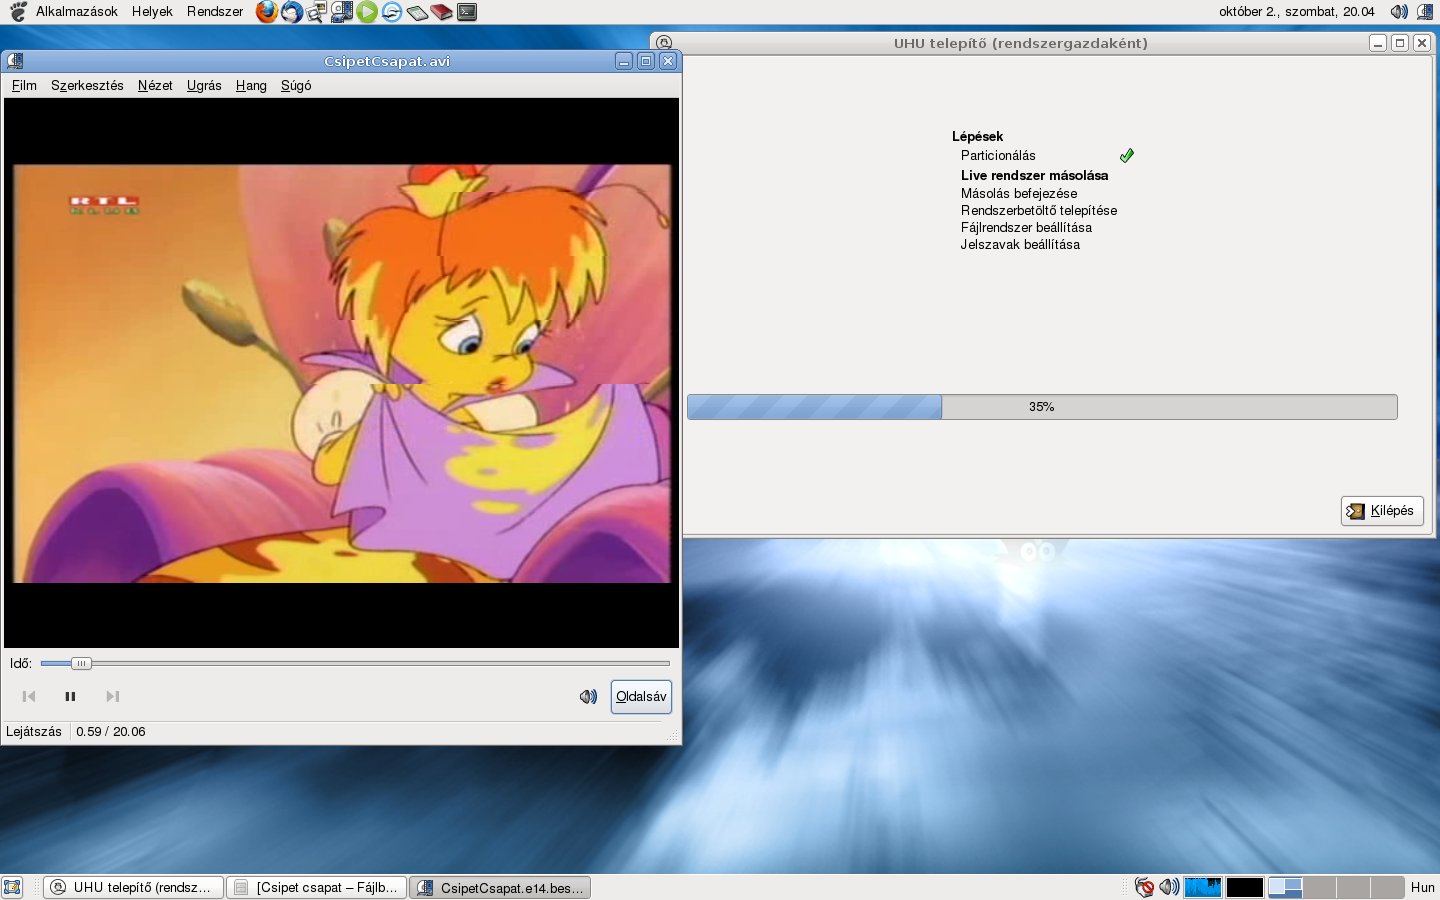
Task: Click the video player window menu icon
Action: [15, 61]
